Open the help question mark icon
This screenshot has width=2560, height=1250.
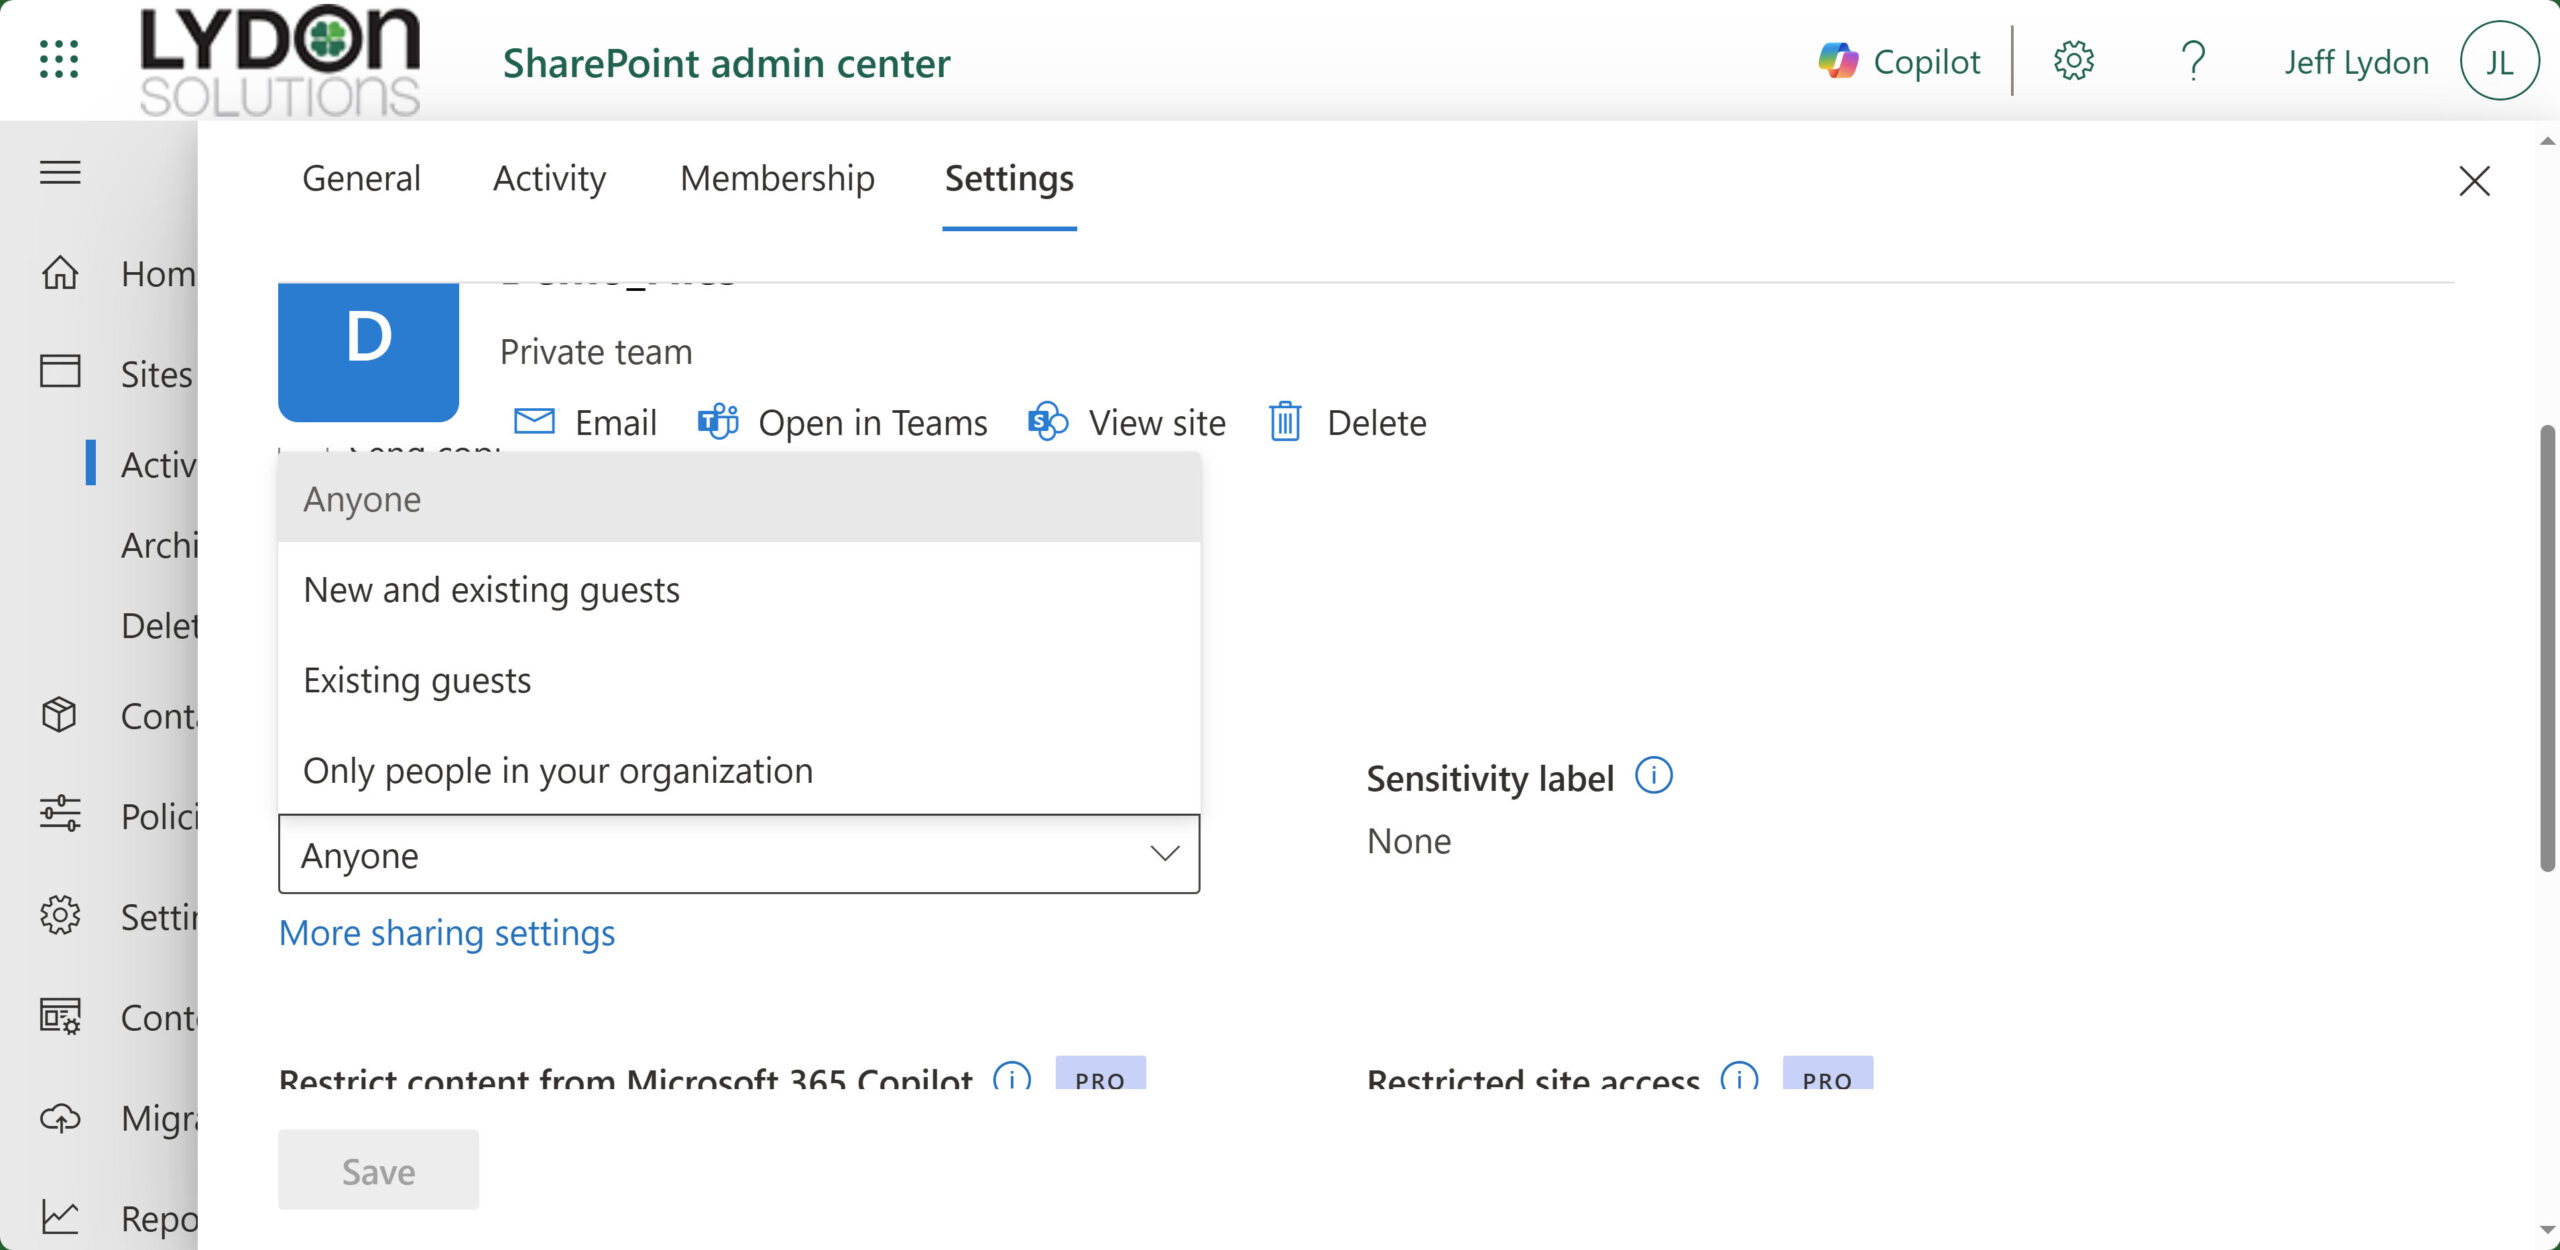pos(2193,61)
